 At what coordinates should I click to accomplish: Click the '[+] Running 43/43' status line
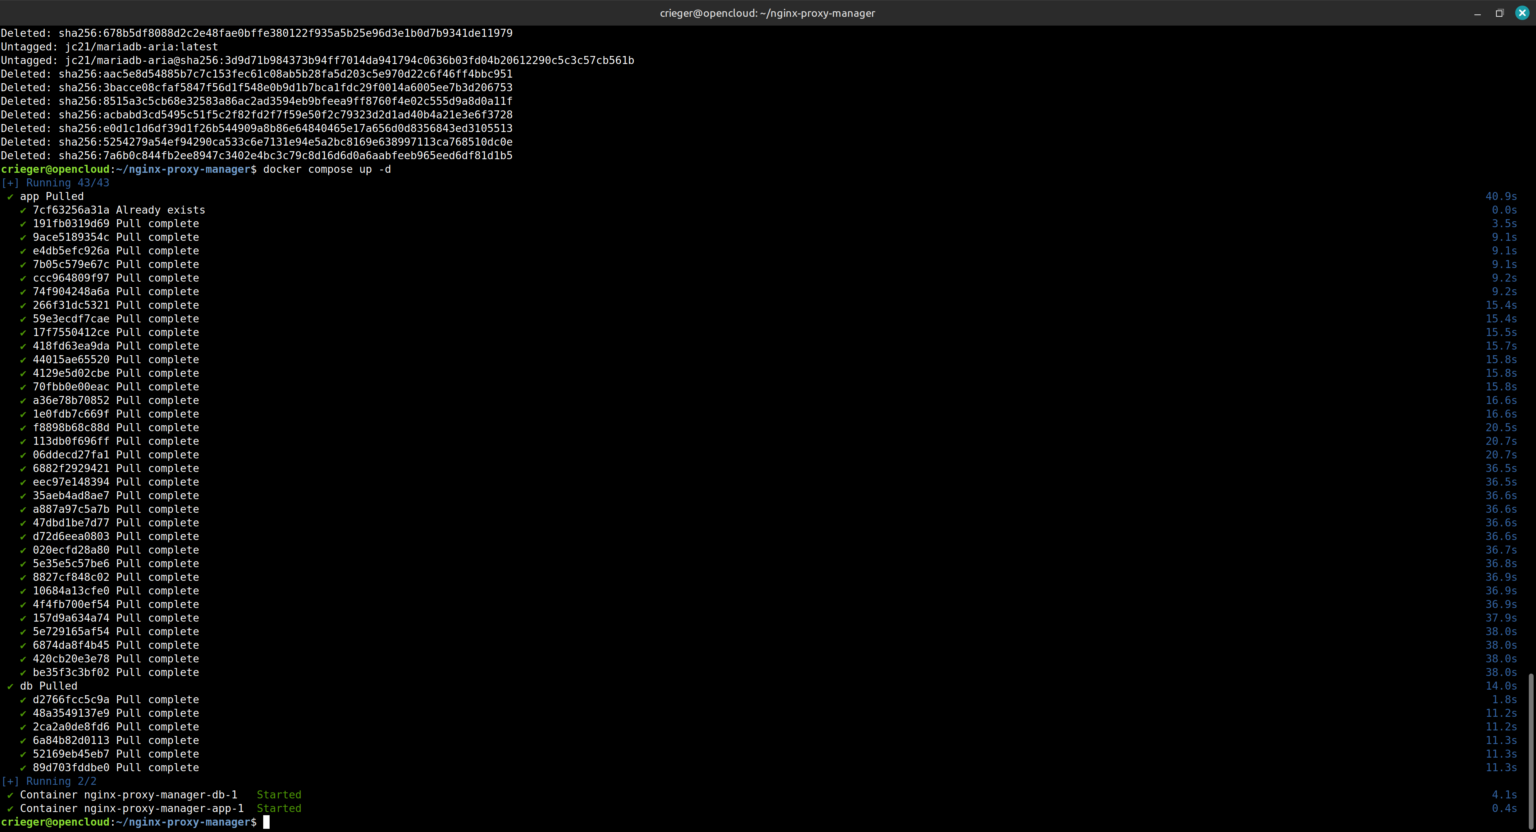click(56, 183)
